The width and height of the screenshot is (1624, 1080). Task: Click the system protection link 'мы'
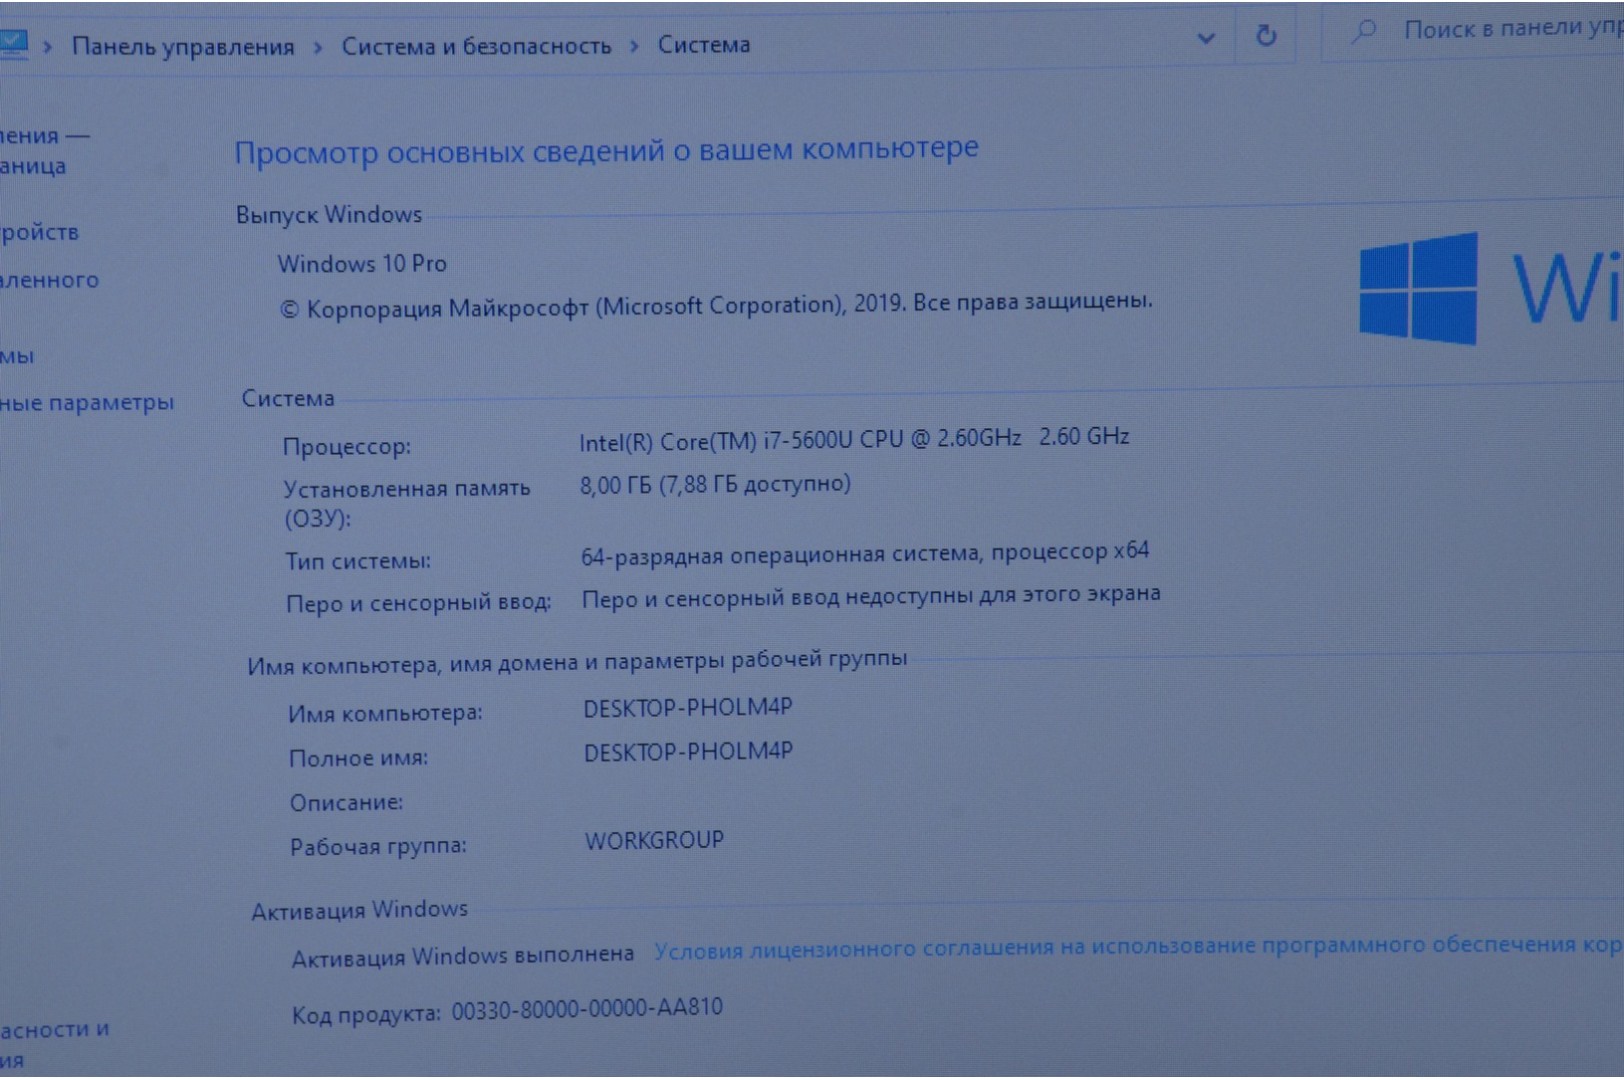point(17,356)
